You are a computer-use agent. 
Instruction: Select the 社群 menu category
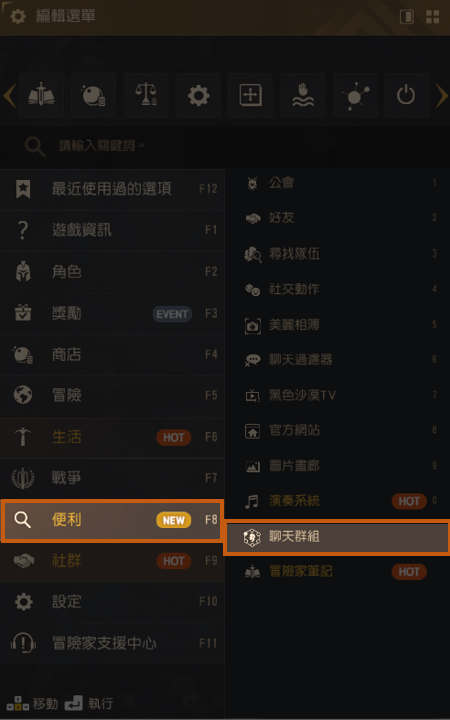coord(112,561)
